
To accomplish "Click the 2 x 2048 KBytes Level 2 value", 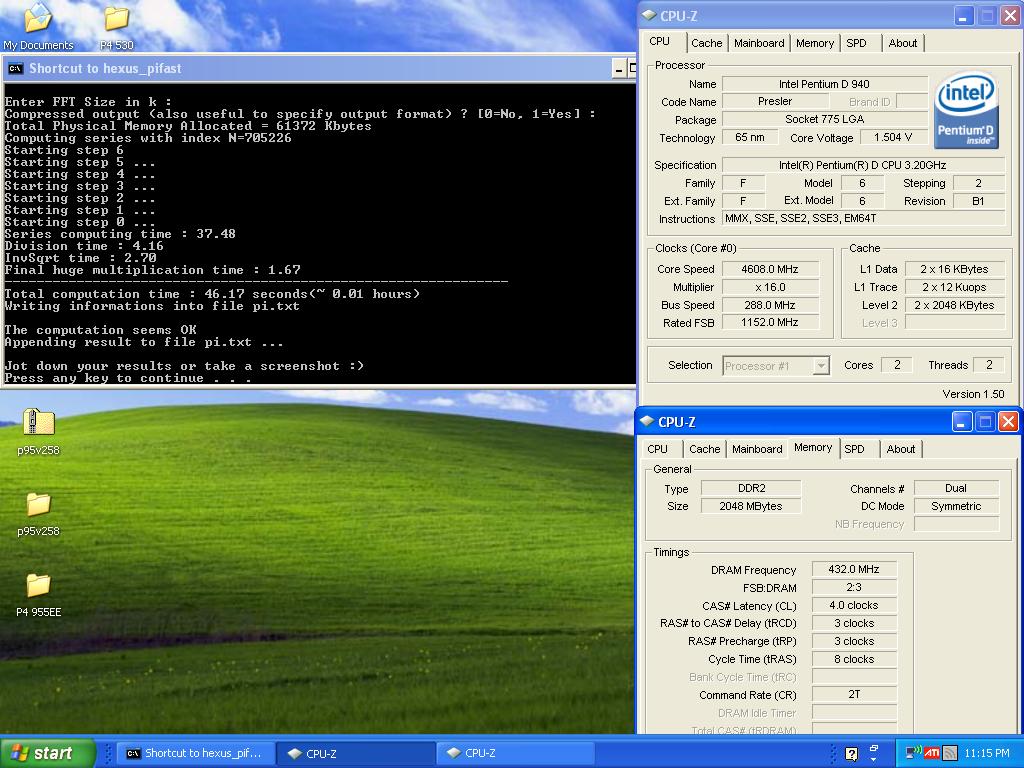I will click(954, 305).
